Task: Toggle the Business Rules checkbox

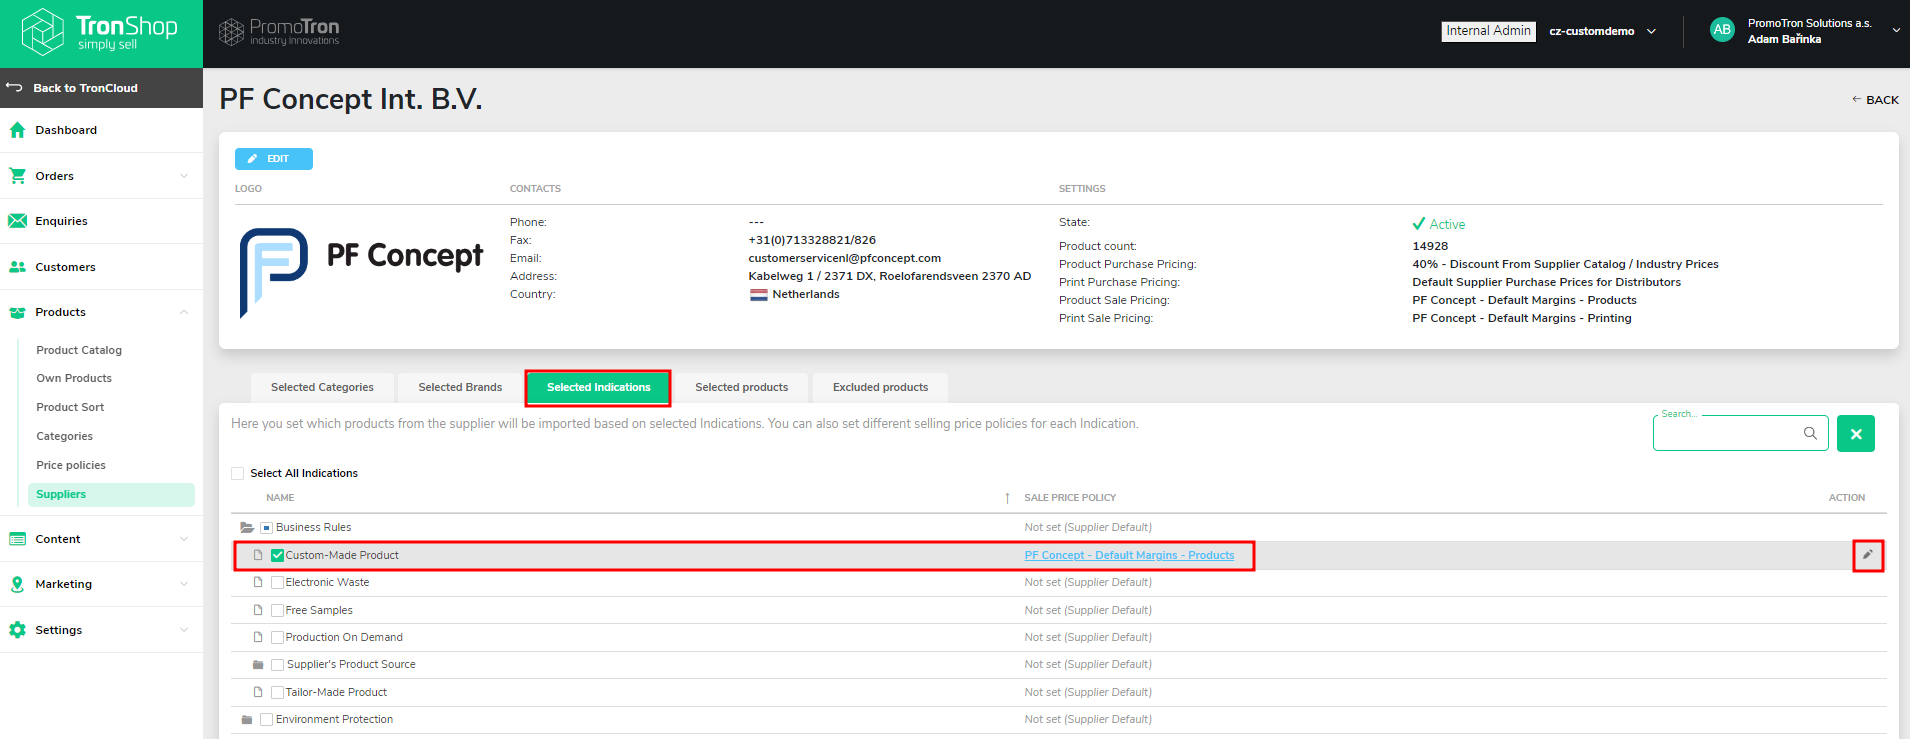Action: [x=266, y=527]
